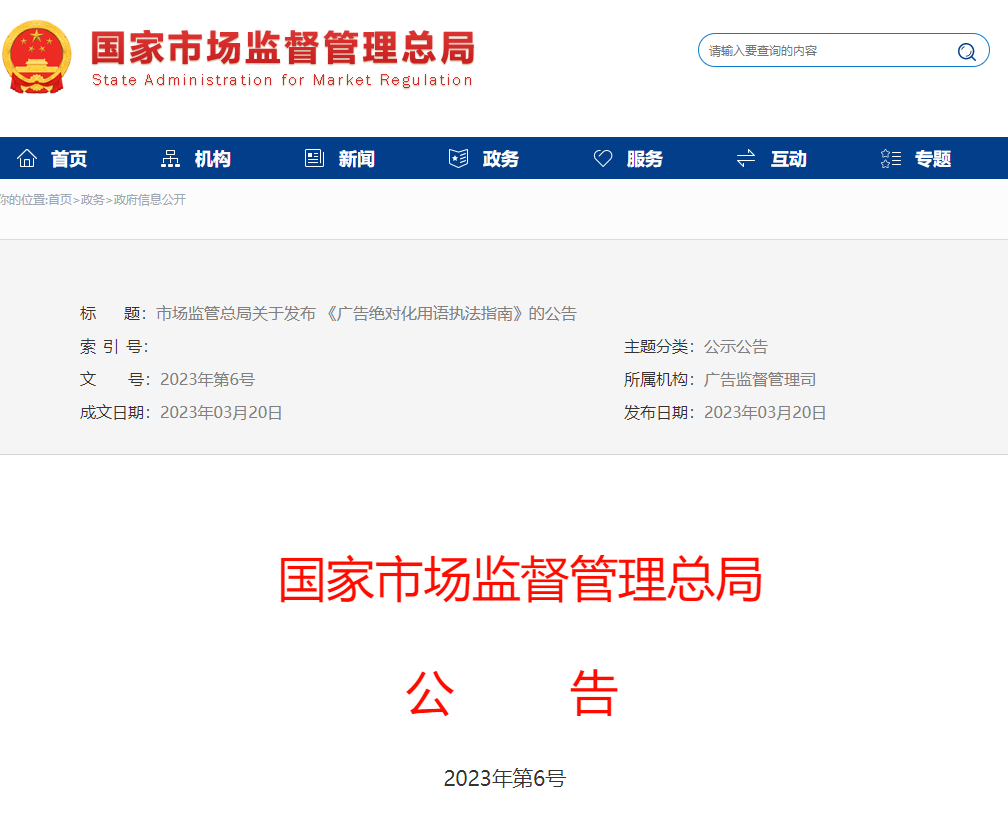The width and height of the screenshot is (1008, 816).
Task: Select the title text 市场监管总局关于发布《广告绝对化用语执法指南》的公告
Action: pos(366,314)
